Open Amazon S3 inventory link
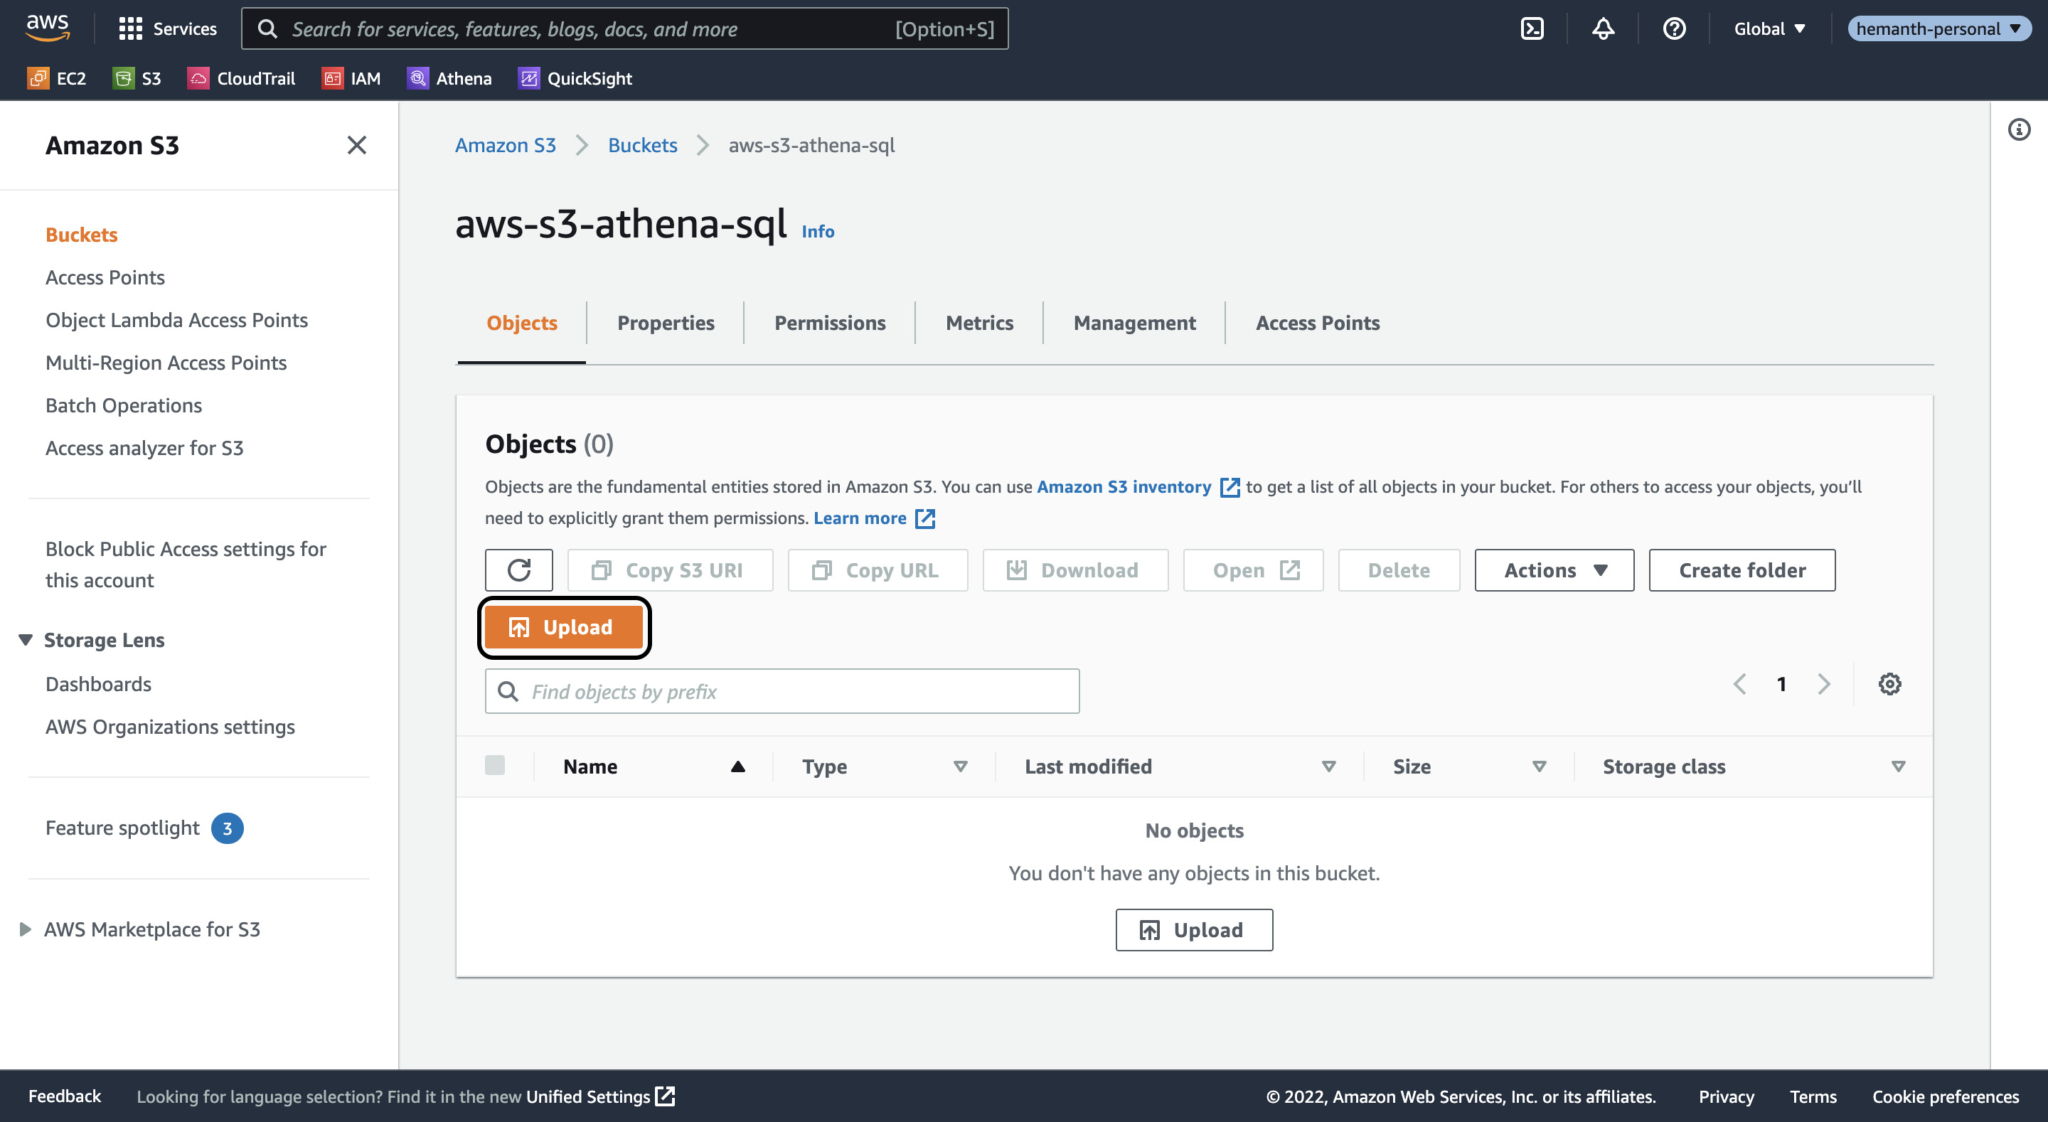The image size is (2048, 1122). (x=1125, y=487)
